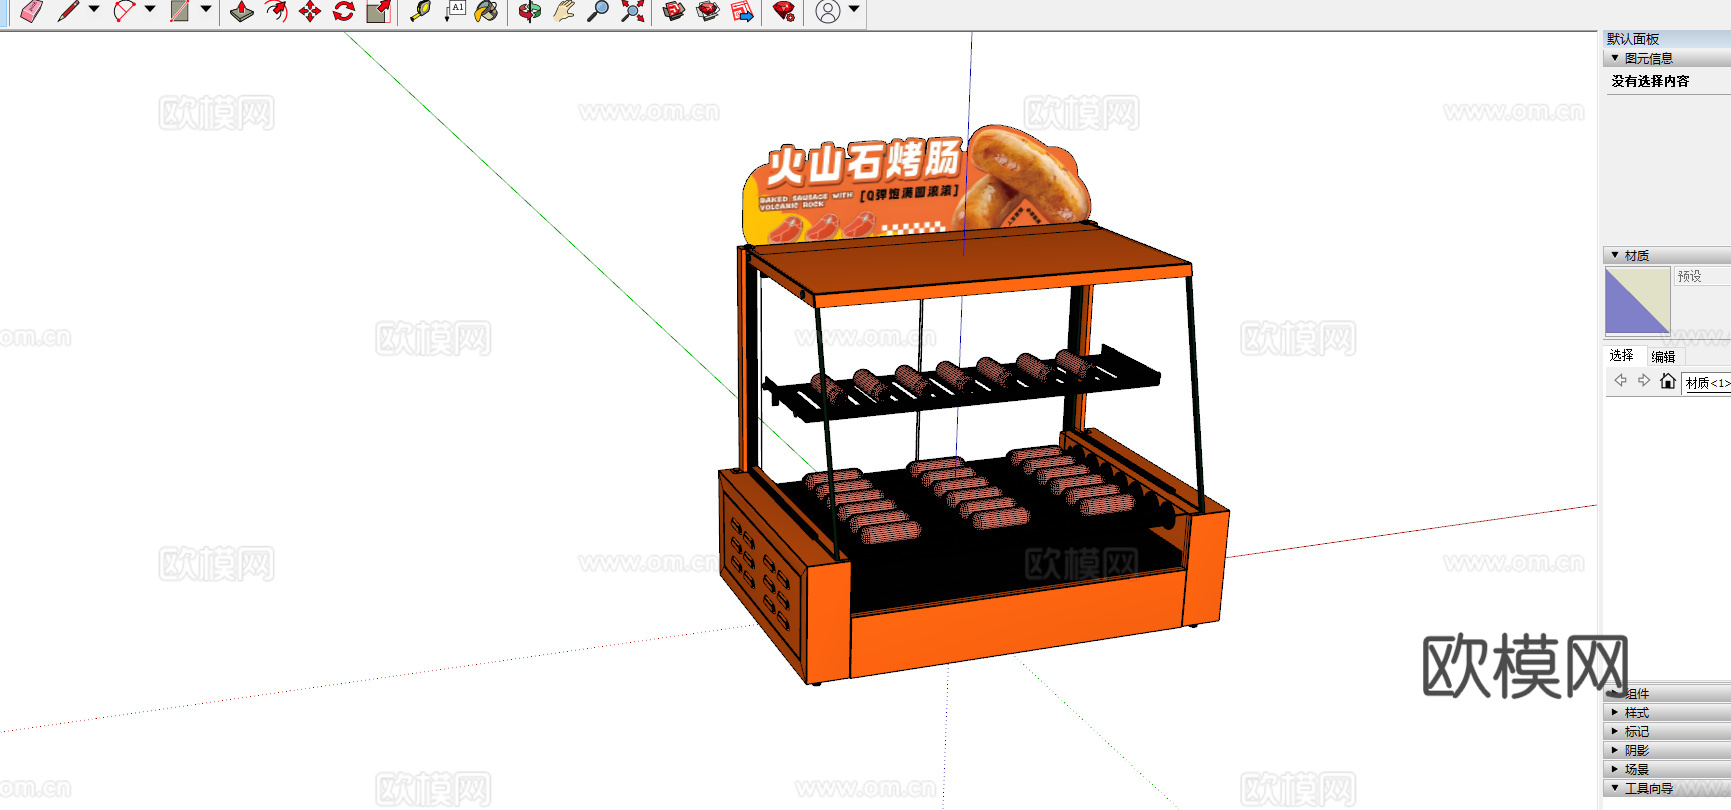Select the Push/Pull tool
Screen dimensions: 1731x810
(x=242, y=11)
